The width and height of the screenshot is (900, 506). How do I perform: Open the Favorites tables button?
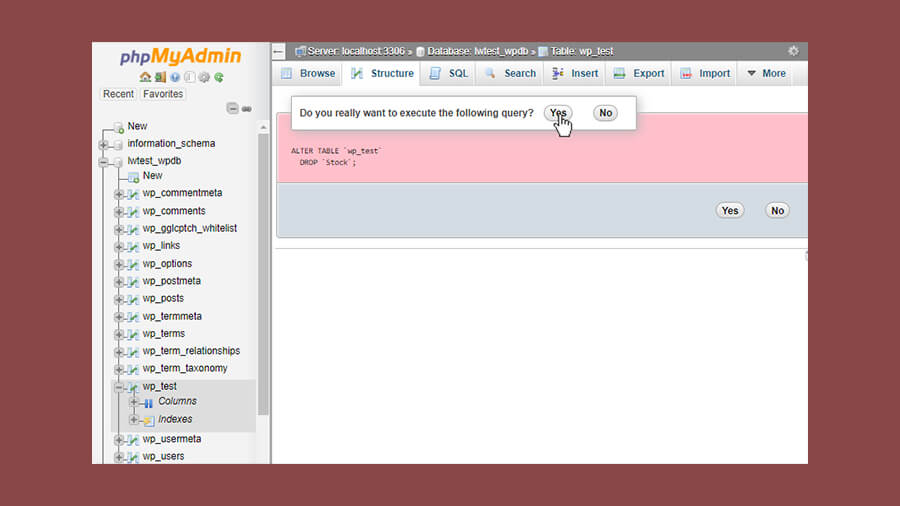pyautogui.click(x=163, y=94)
